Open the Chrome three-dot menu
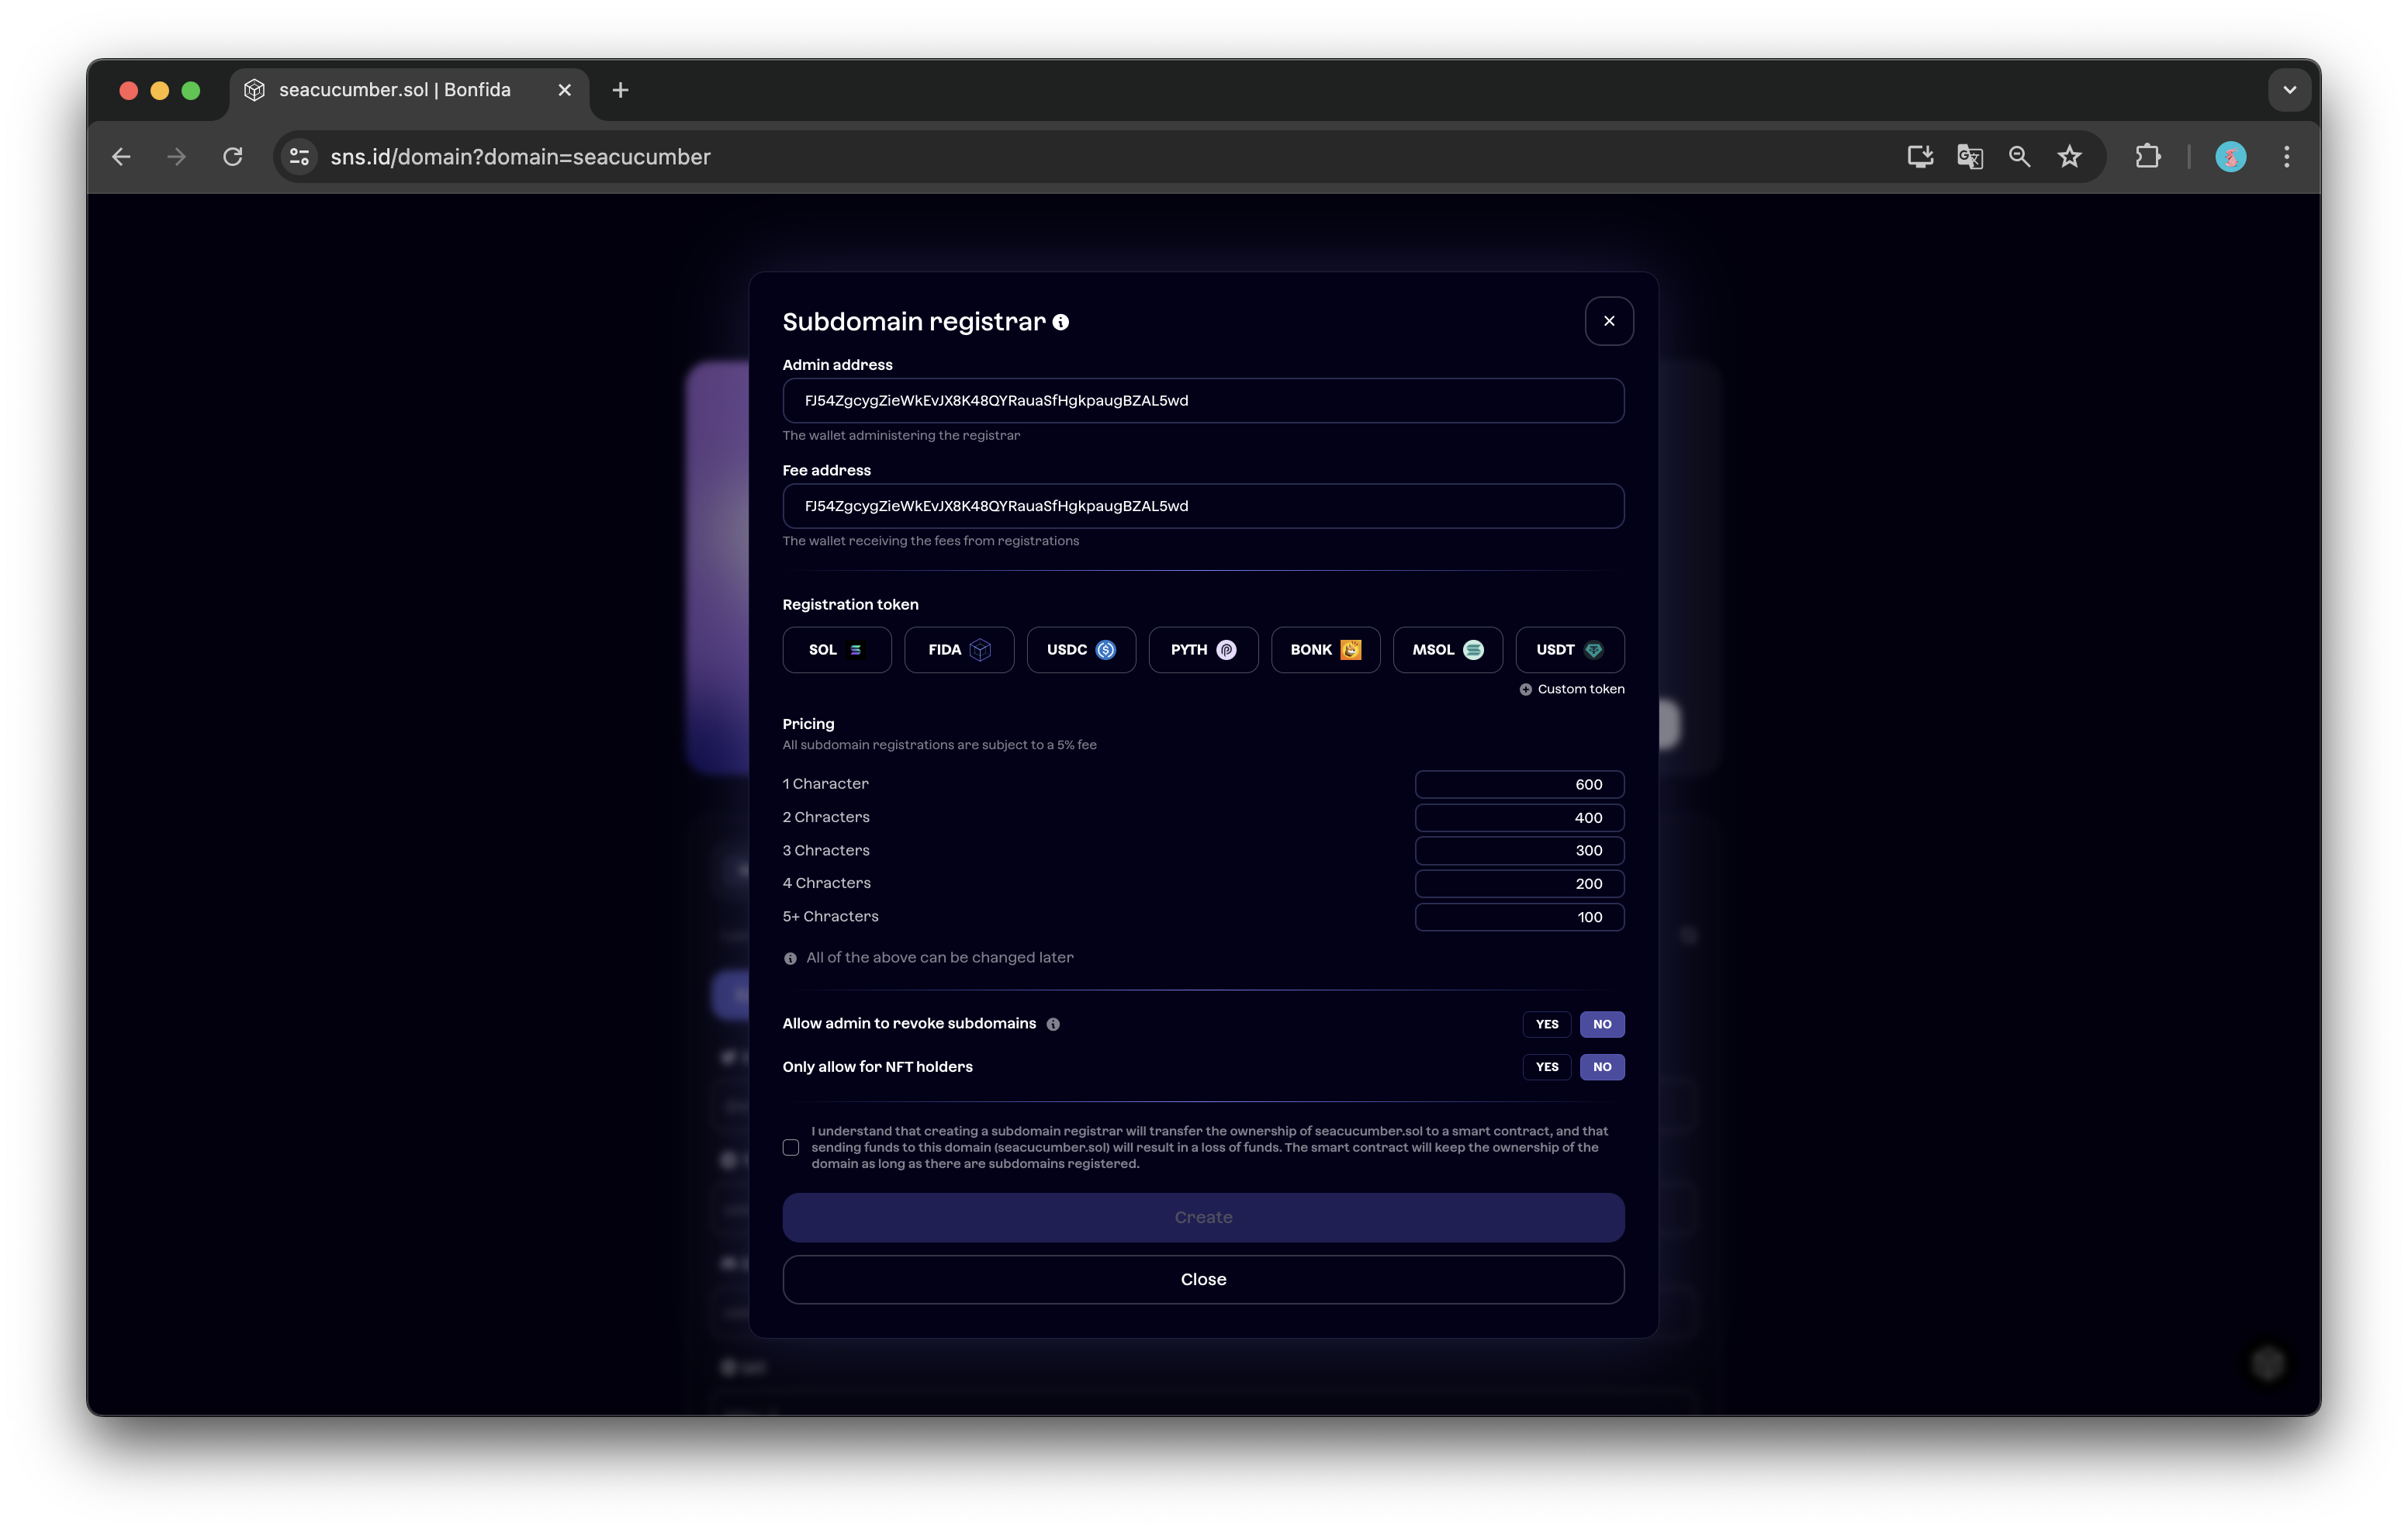This screenshot has height=1531, width=2408. [x=2286, y=157]
